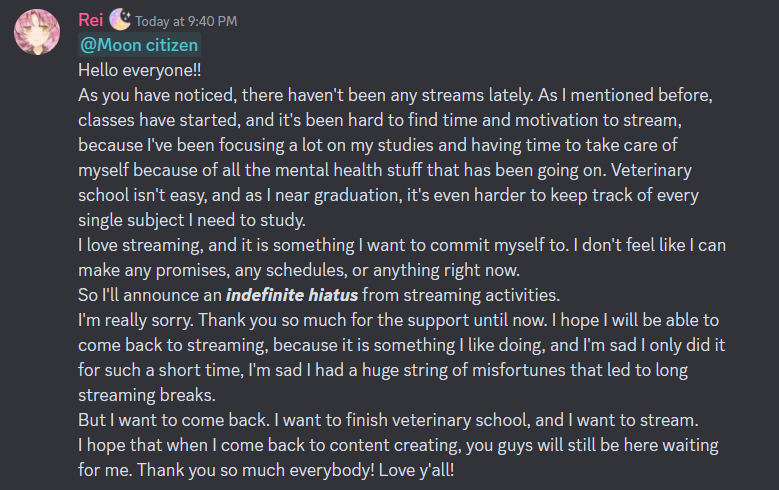779x490 pixels.
Task: Click the phrase I'm really sorry
Action: pyautogui.click(x=136, y=321)
